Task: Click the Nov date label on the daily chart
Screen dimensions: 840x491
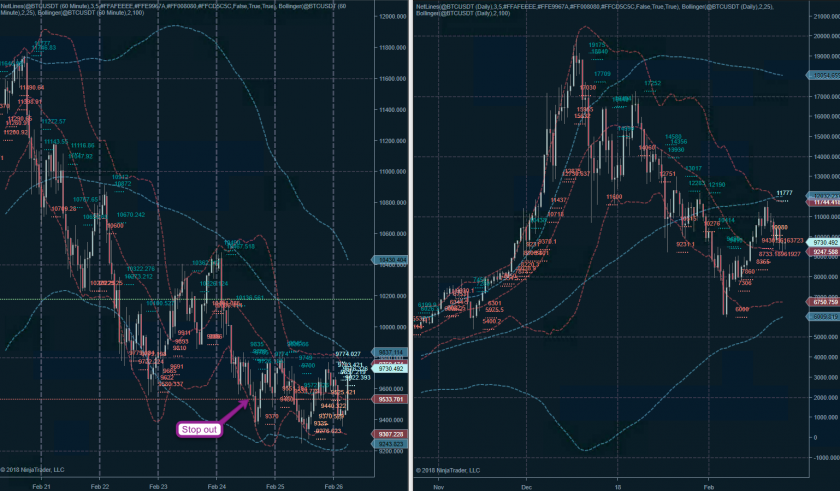Action: pyautogui.click(x=438, y=487)
